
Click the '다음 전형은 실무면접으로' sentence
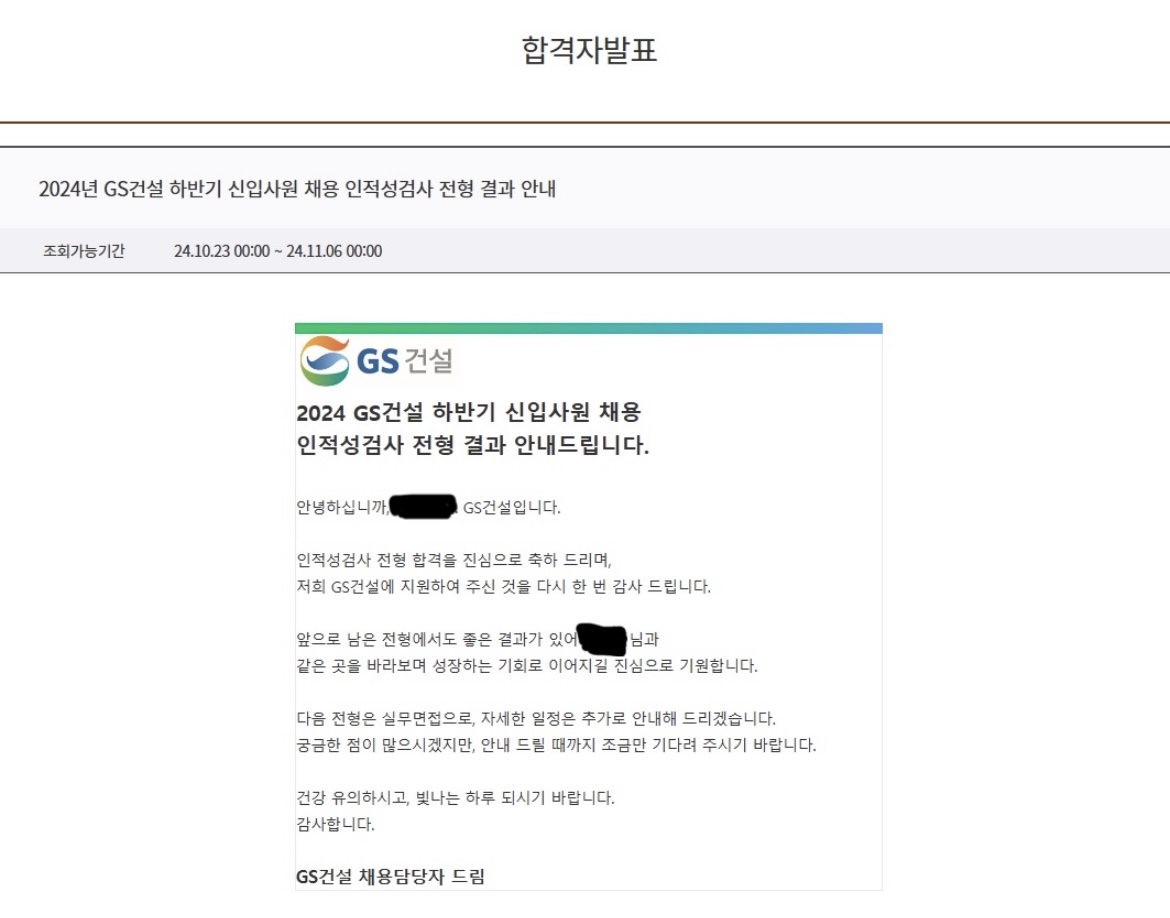(535, 718)
